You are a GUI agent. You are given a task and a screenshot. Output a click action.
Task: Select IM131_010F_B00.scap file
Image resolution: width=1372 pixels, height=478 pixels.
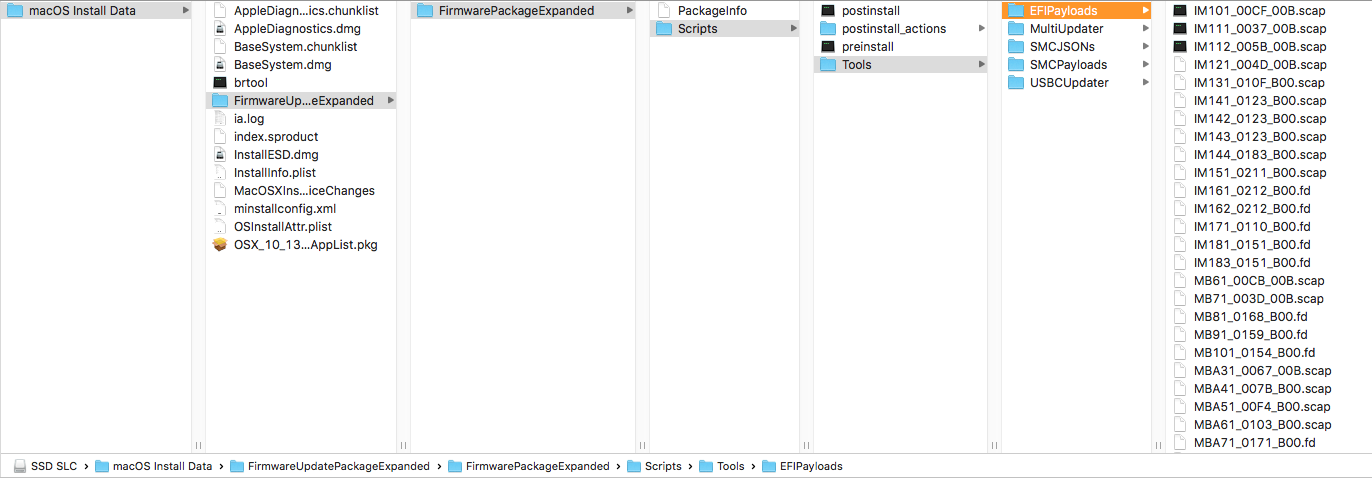pos(1259,83)
